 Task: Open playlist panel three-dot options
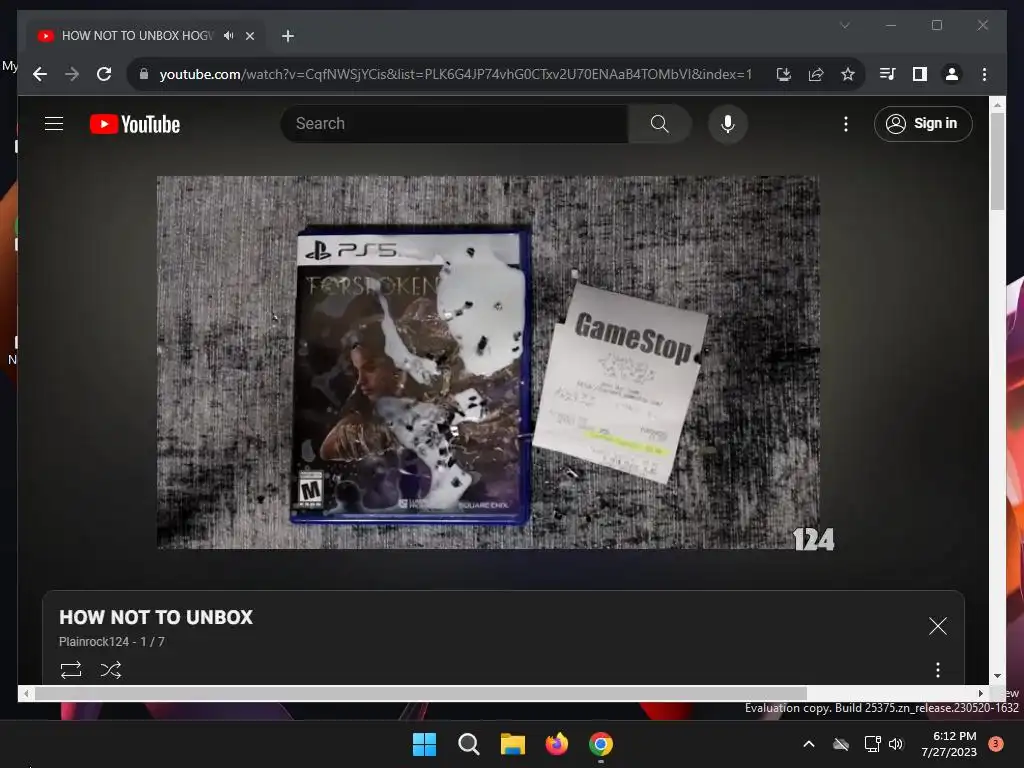[x=938, y=670]
